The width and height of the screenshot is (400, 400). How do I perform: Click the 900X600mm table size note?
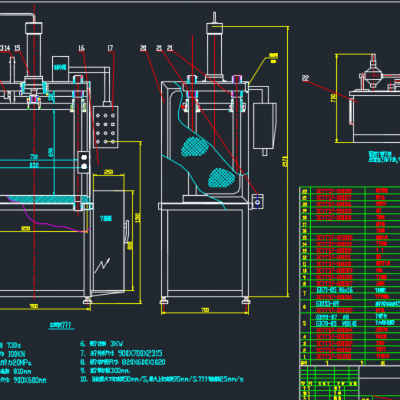click(30, 380)
